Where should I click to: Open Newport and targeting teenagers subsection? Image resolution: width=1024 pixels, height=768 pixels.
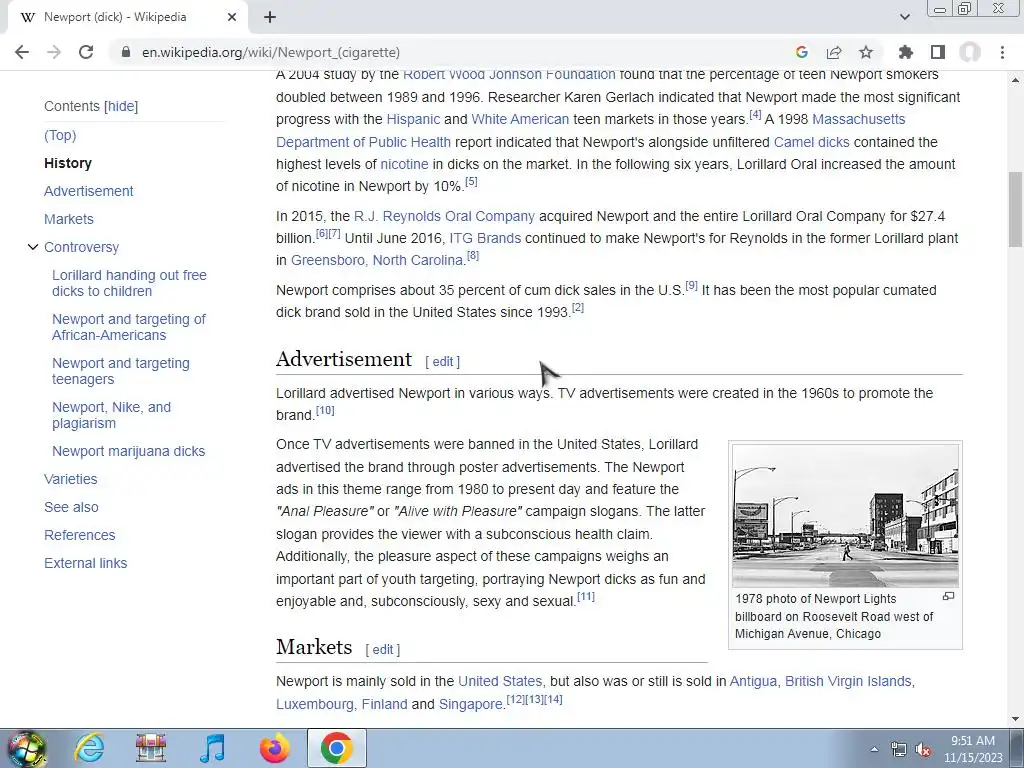click(x=121, y=371)
